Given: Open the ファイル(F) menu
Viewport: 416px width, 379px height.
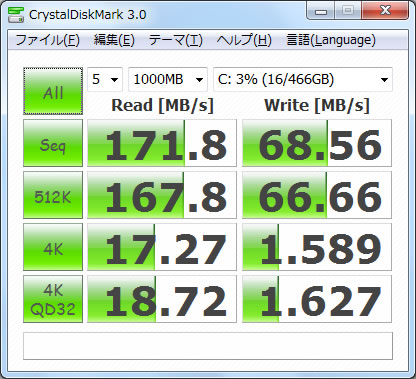Looking at the screenshot, I should pos(47,40).
